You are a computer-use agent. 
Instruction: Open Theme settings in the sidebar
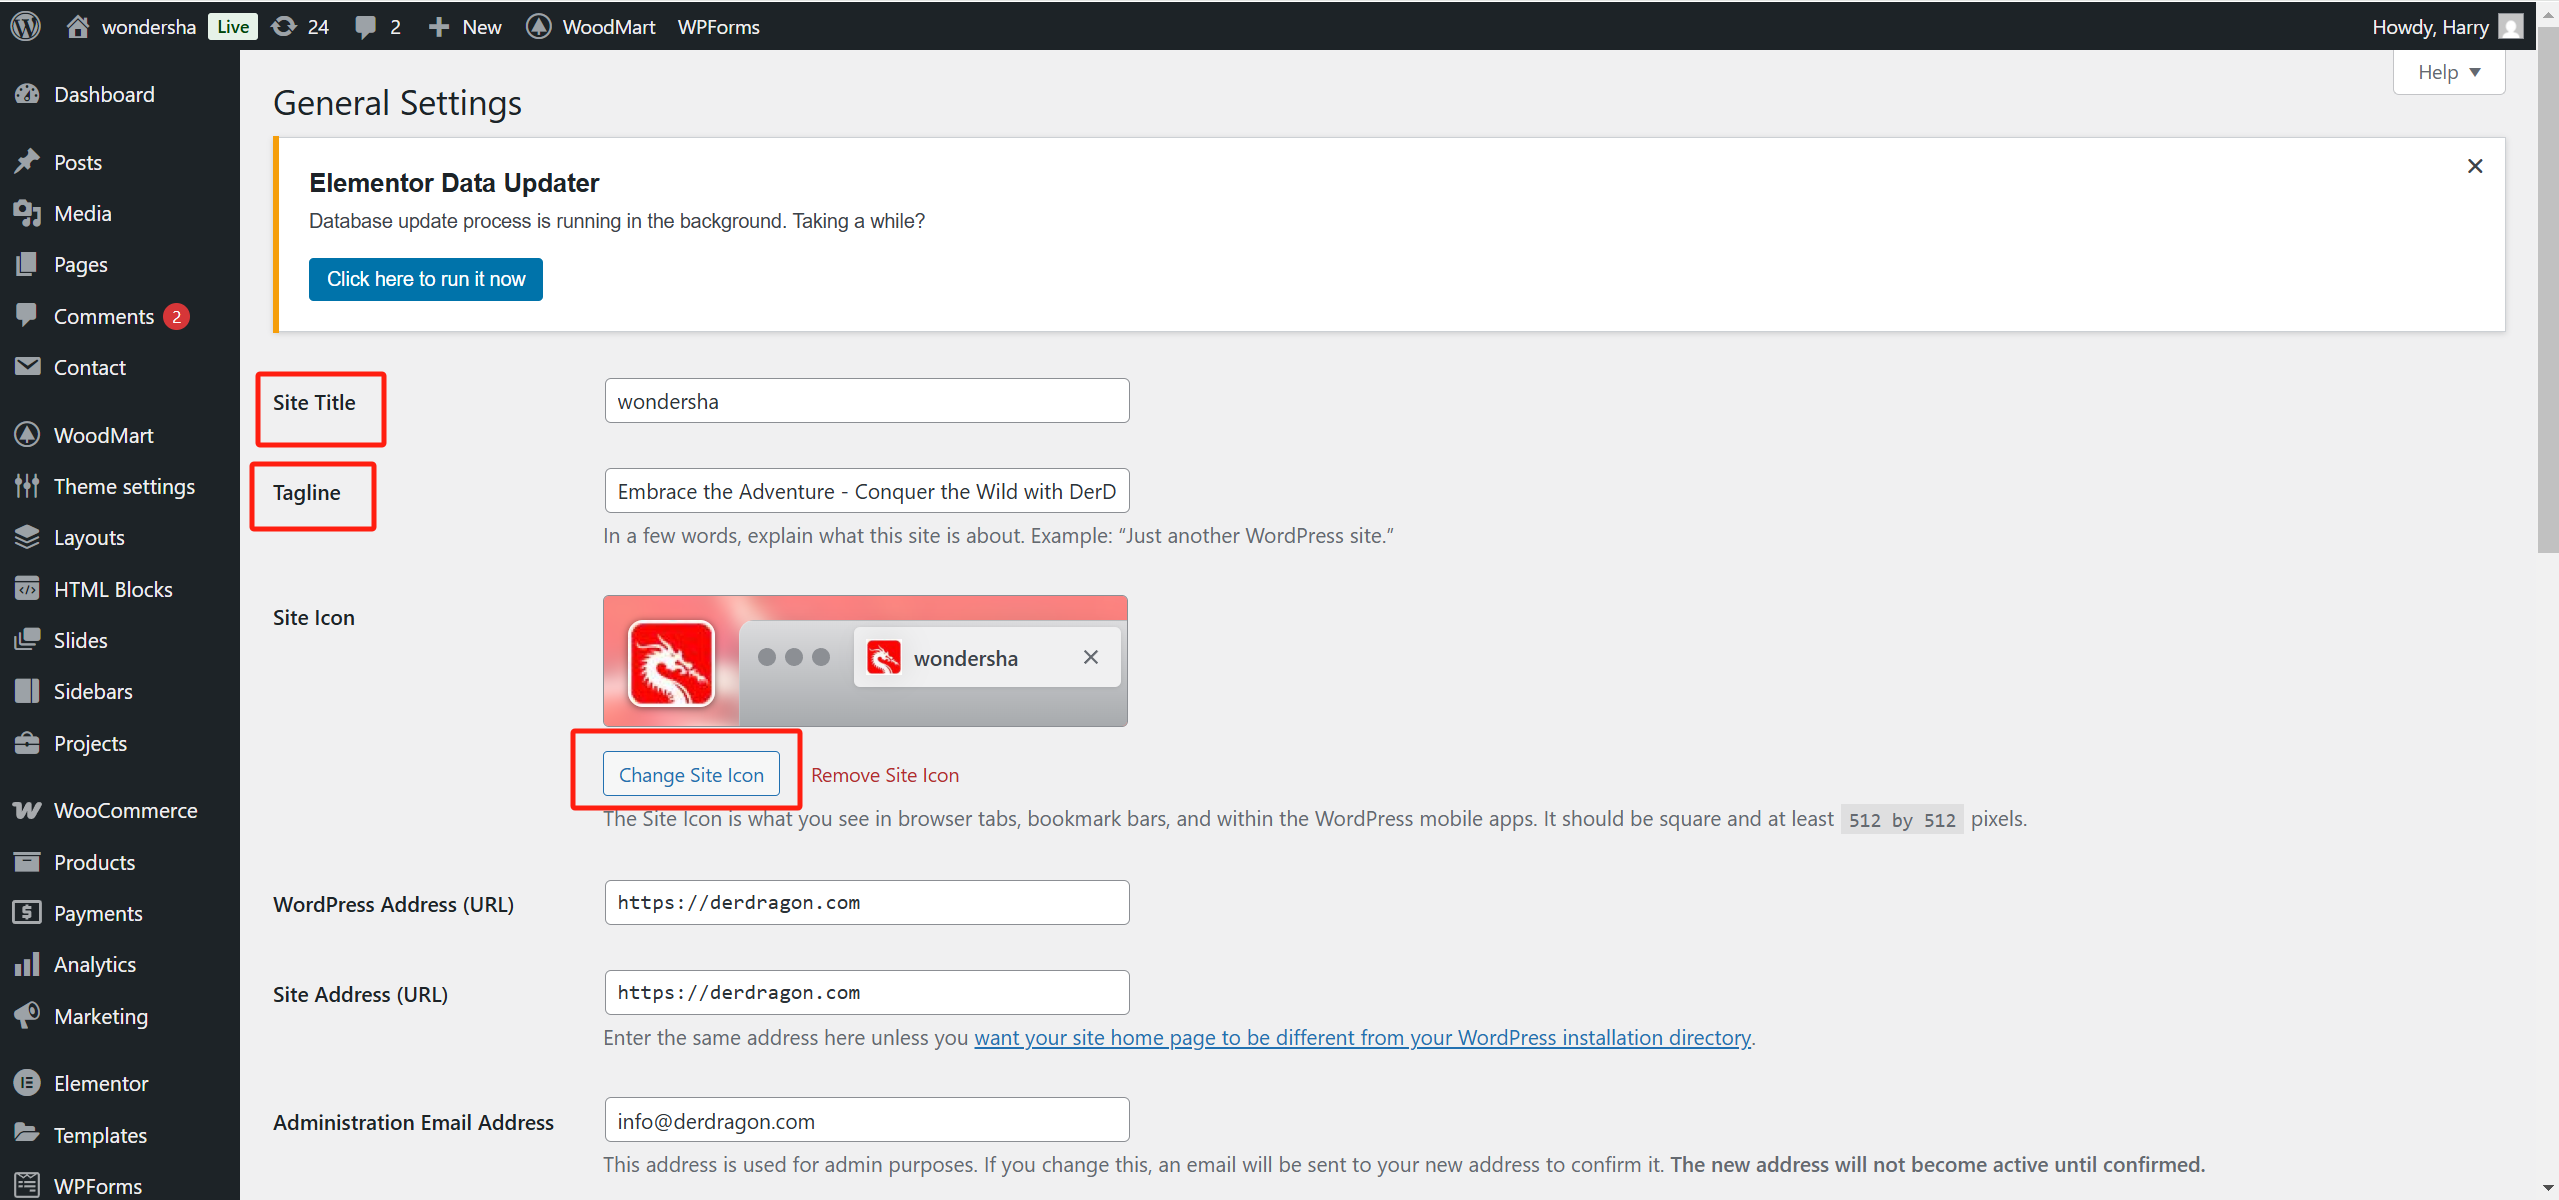click(123, 486)
